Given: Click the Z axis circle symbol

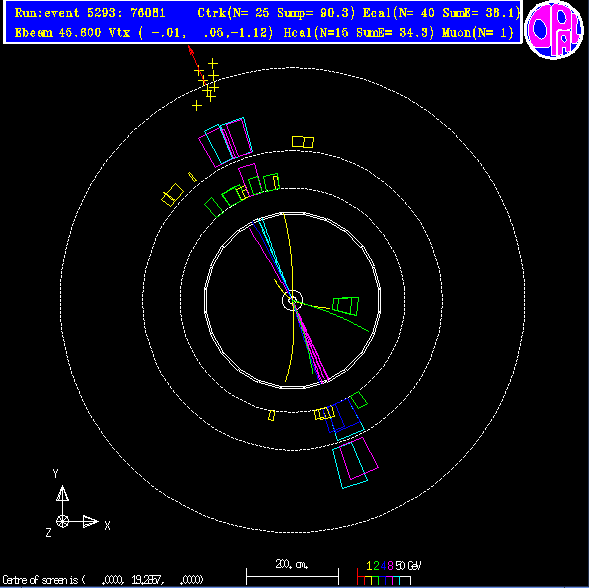Looking at the screenshot, I should [62, 521].
